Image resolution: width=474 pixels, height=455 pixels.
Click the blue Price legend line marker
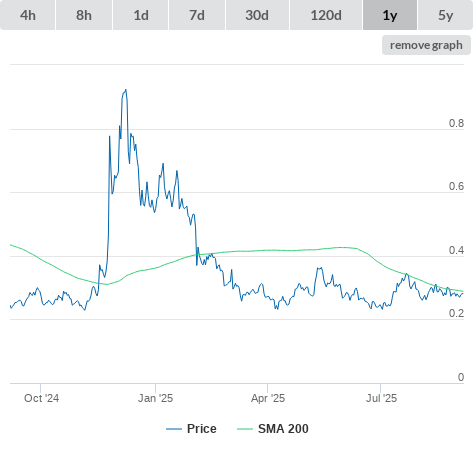coord(174,429)
